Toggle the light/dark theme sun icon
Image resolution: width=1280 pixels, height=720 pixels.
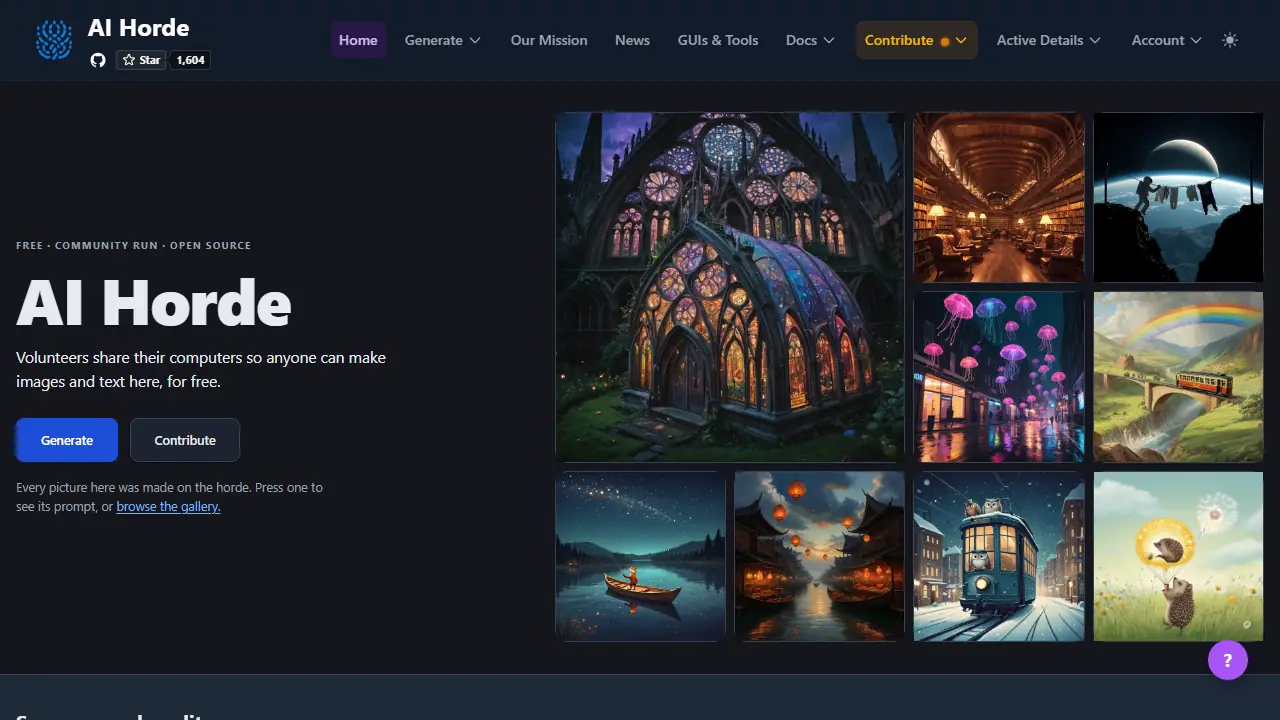[1230, 40]
